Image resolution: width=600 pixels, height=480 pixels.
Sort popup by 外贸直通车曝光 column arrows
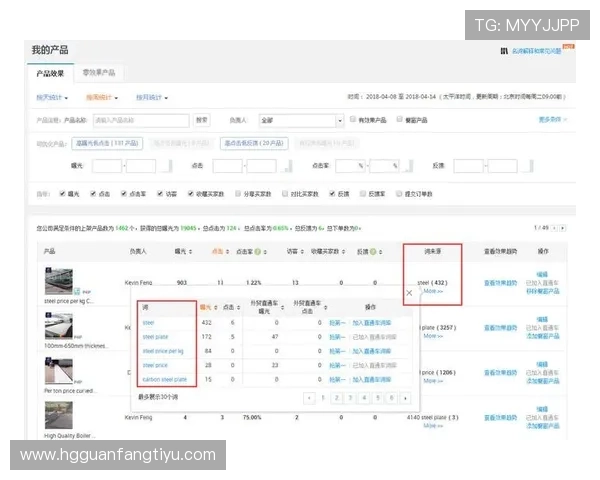click(282, 307)
